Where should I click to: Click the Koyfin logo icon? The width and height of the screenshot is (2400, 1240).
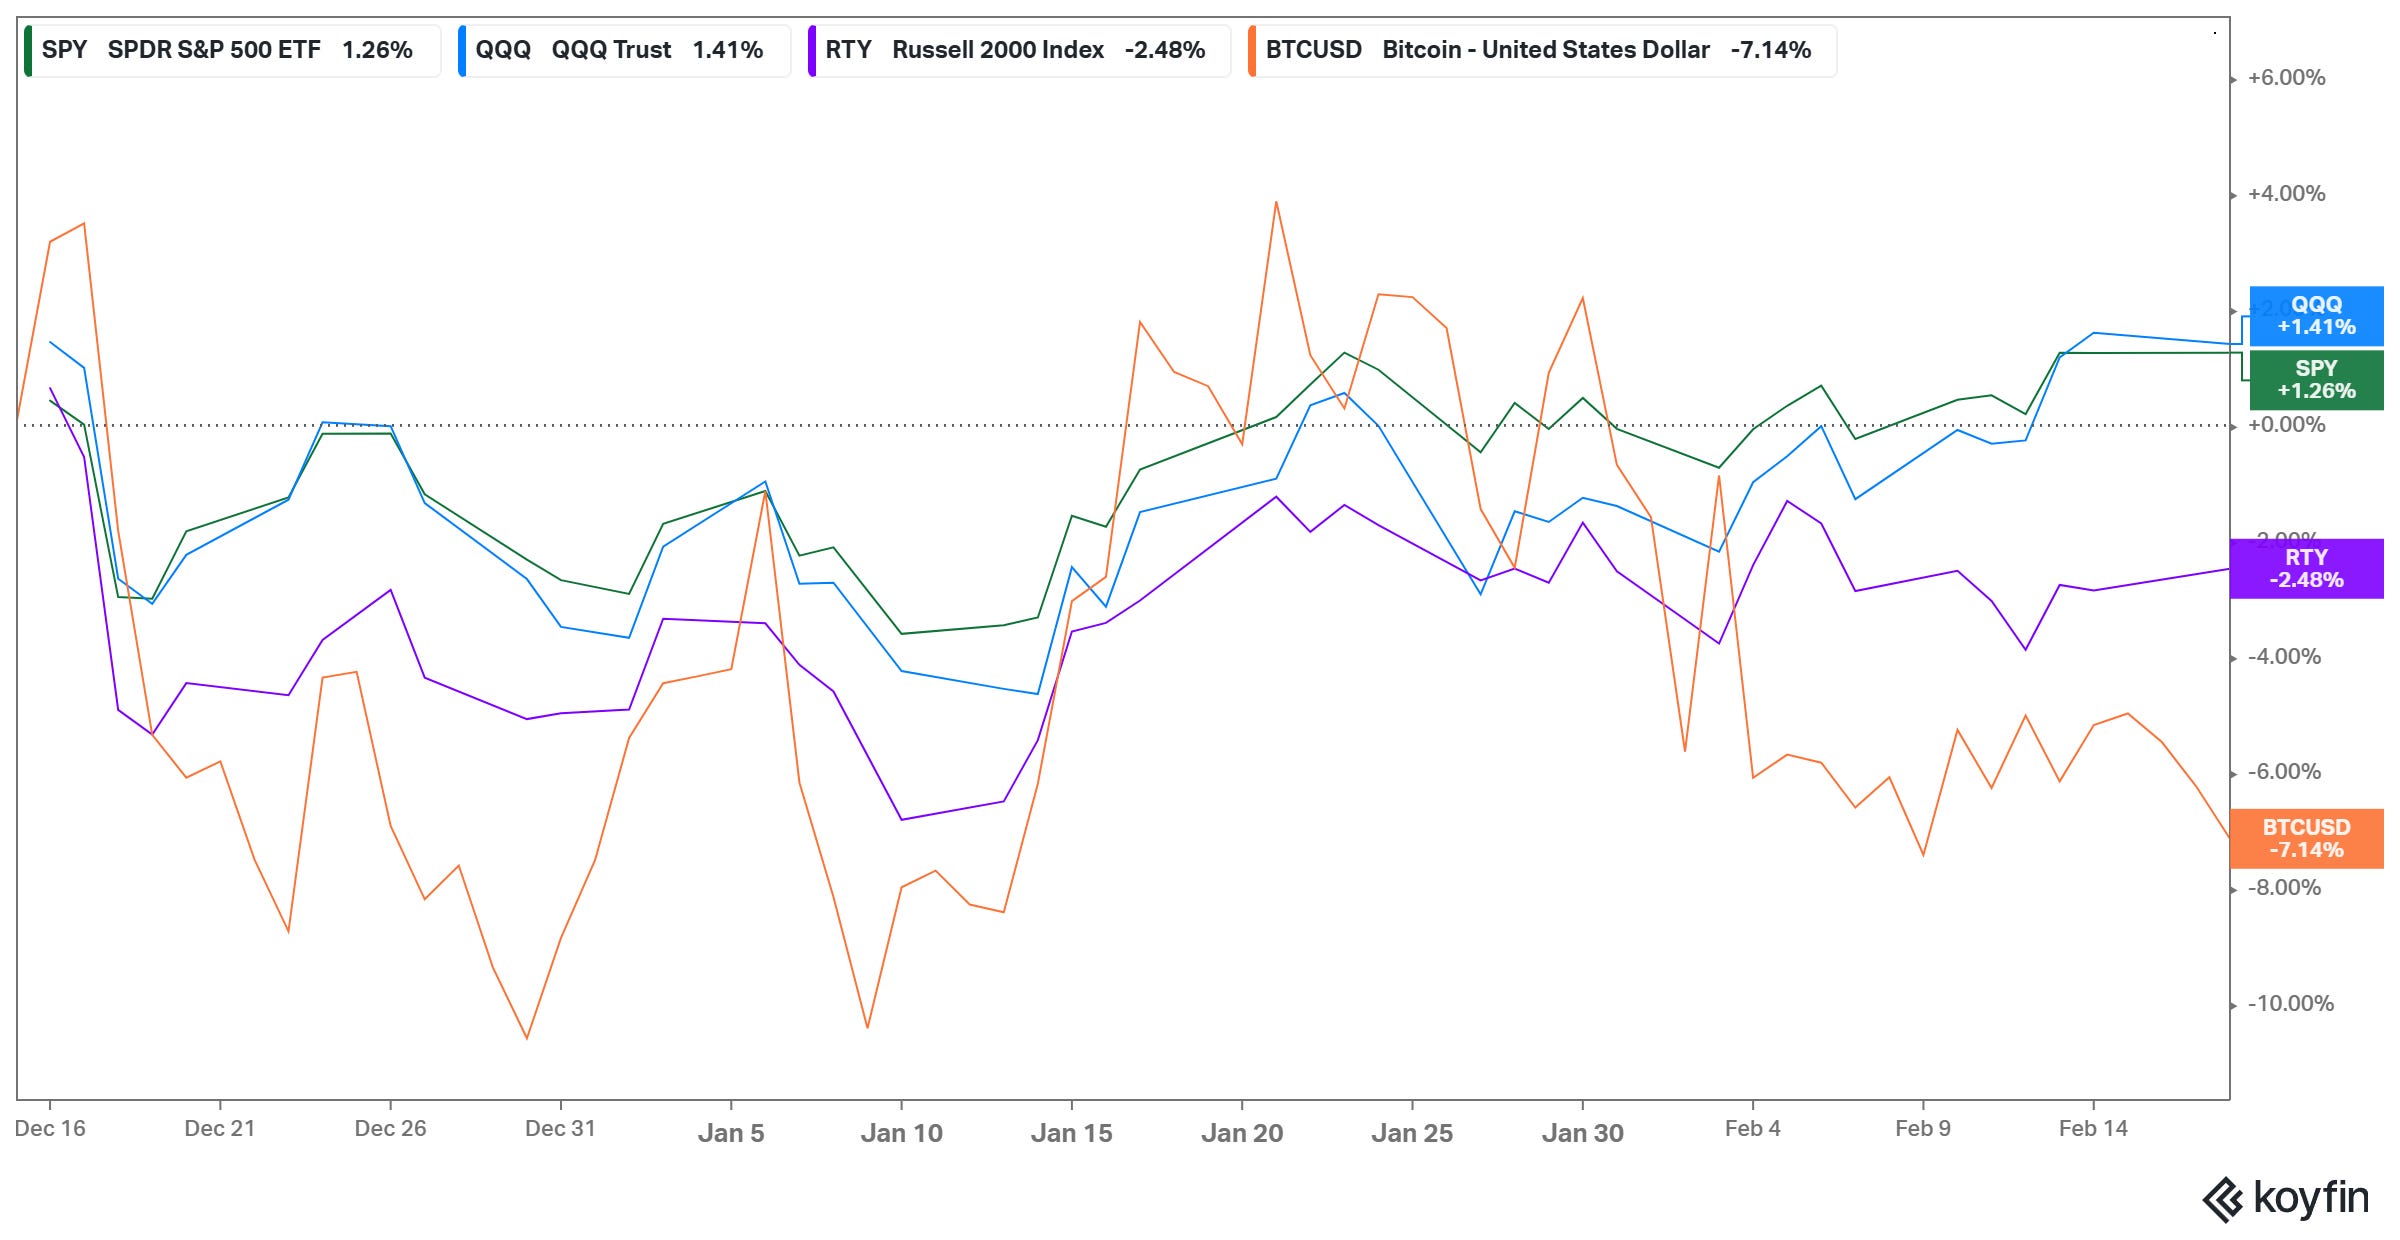[x=2223, y=1199]
